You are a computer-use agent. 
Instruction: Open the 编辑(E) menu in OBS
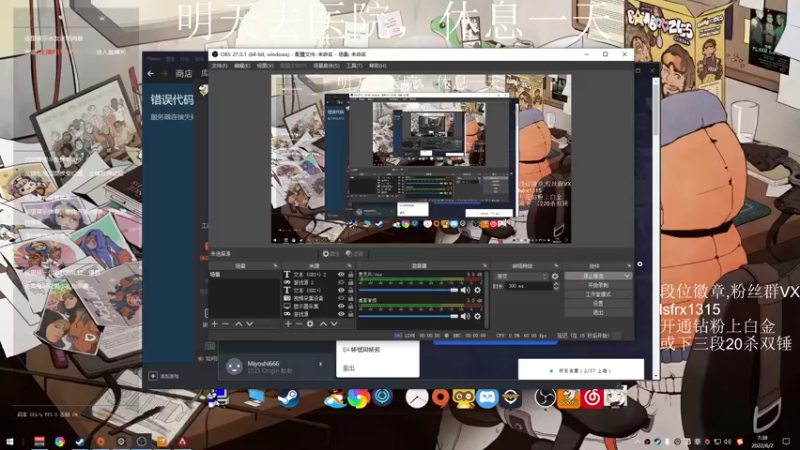coord(242,66)
